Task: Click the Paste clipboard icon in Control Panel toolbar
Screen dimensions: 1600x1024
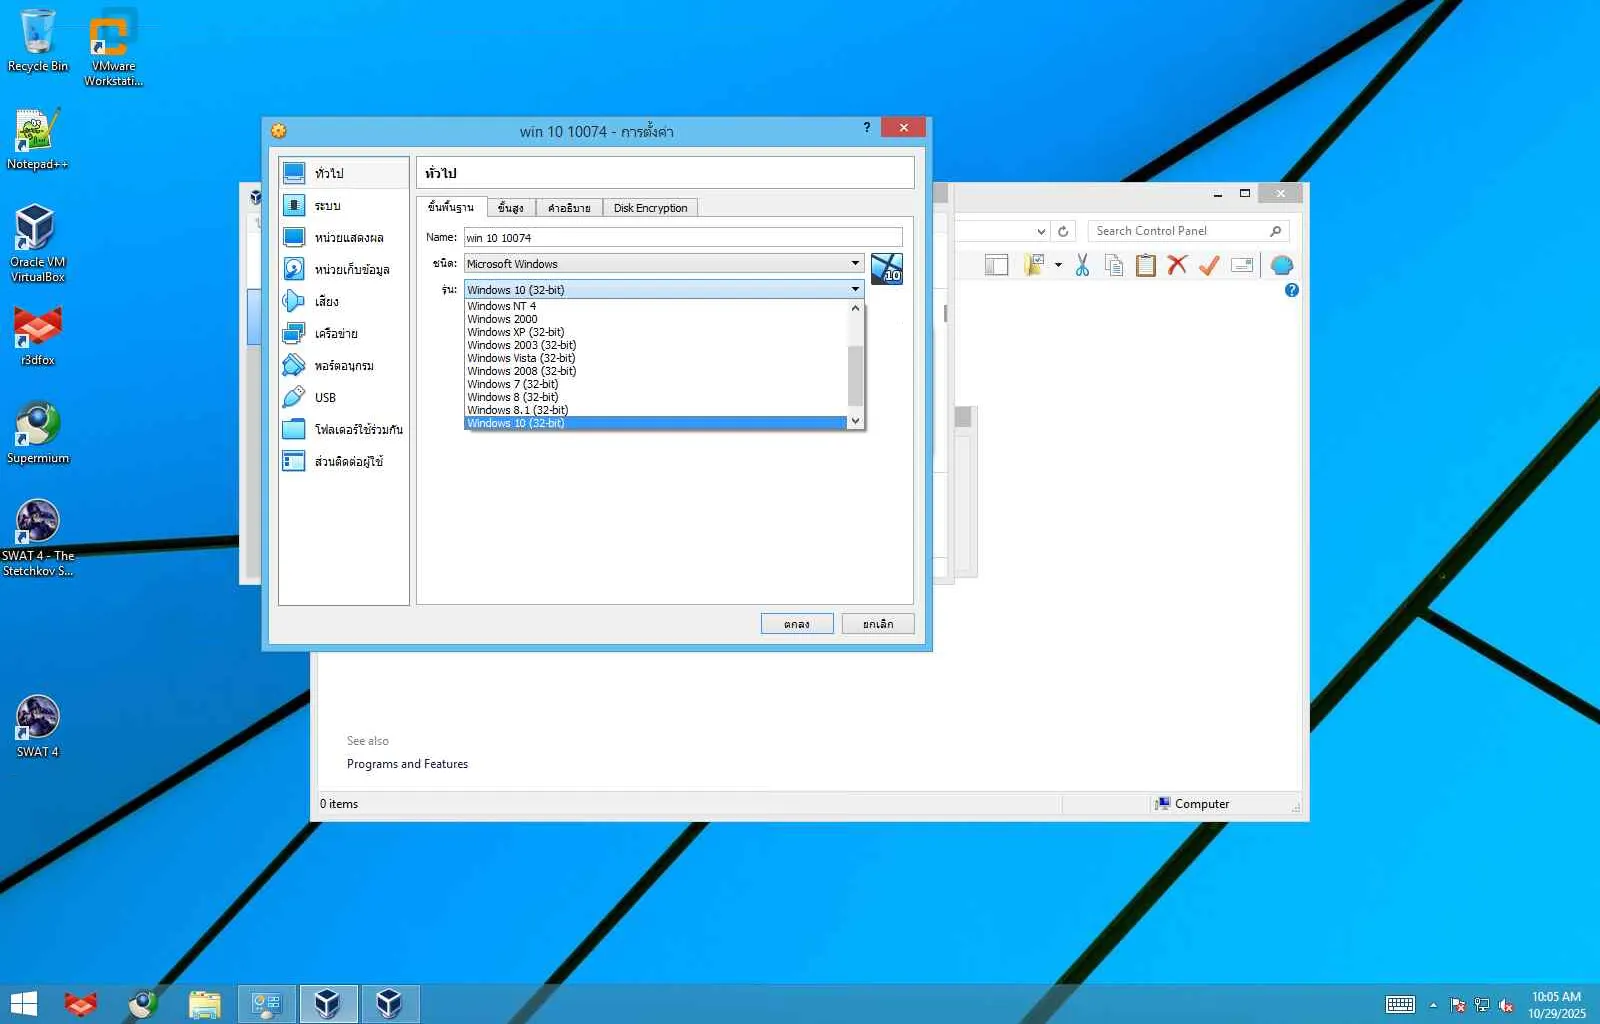Action: click(1146, 265)
